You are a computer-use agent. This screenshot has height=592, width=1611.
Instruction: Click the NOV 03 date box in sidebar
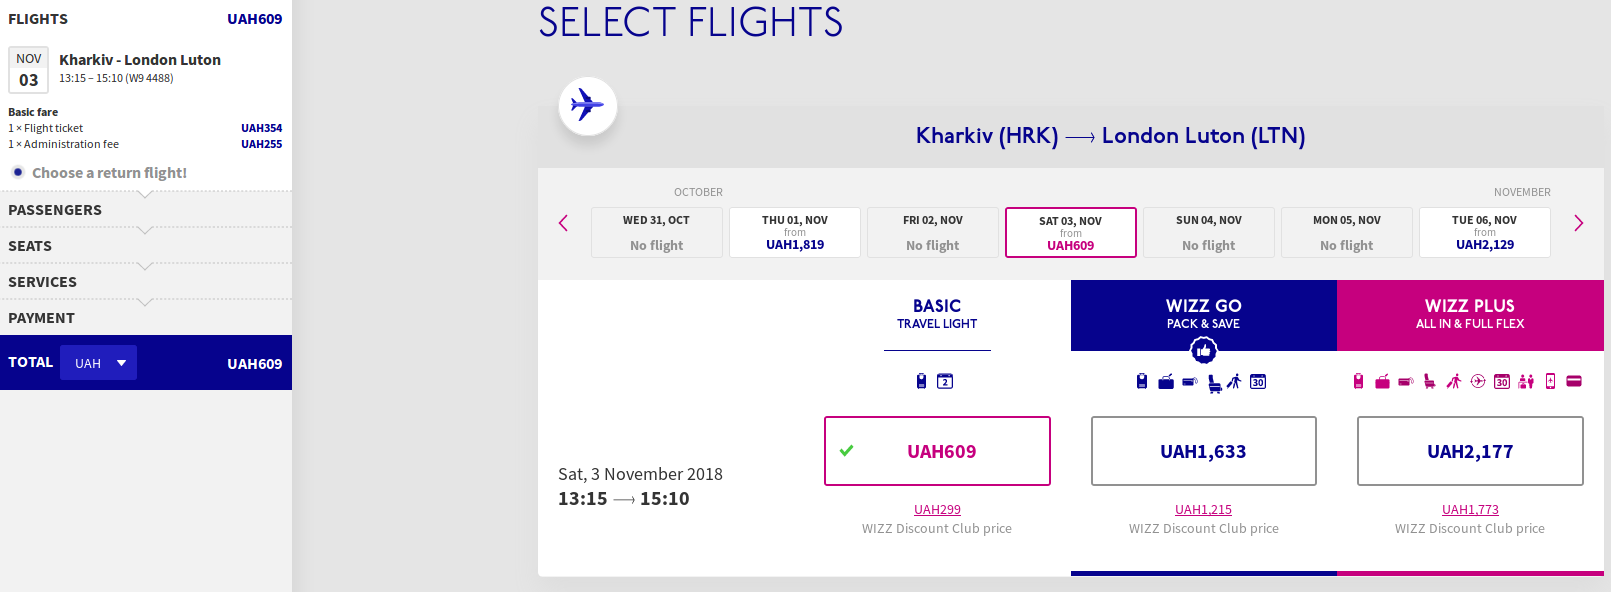click(x=29, y=70)
